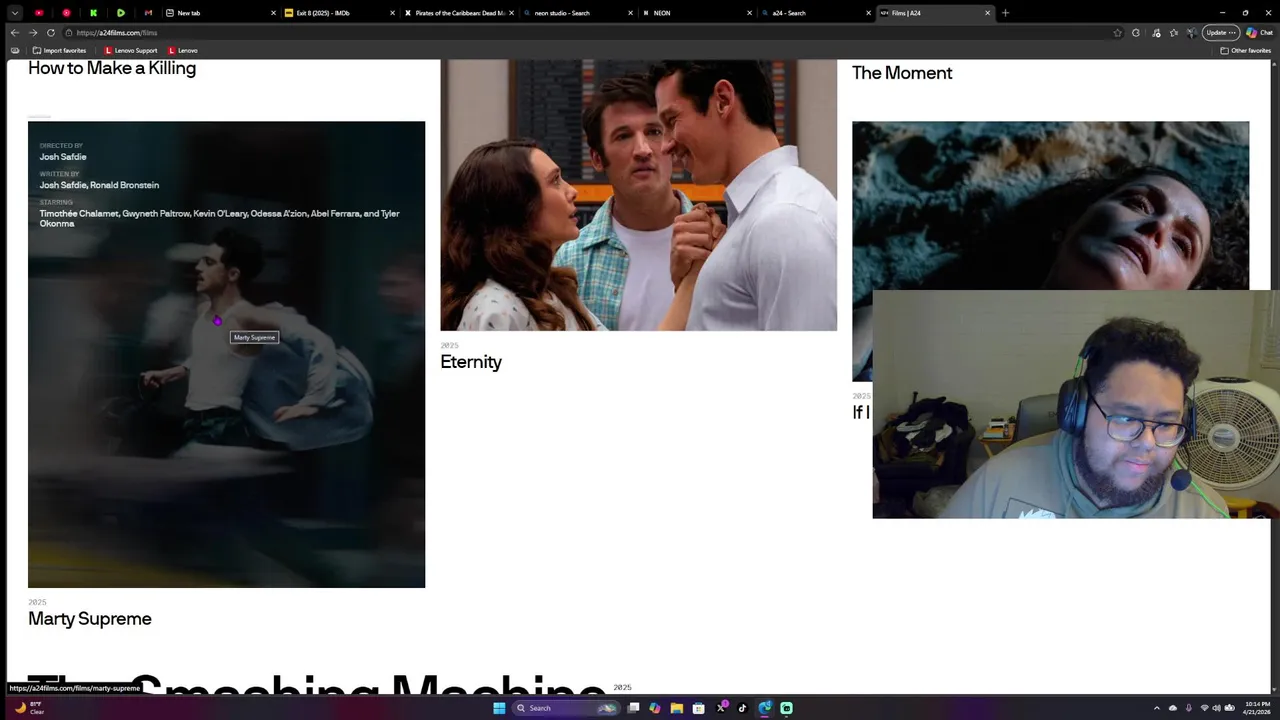Viewport: 1280px width, 720px height.
Task: Open File Explorer from taskbar
Action: point(677,708)
